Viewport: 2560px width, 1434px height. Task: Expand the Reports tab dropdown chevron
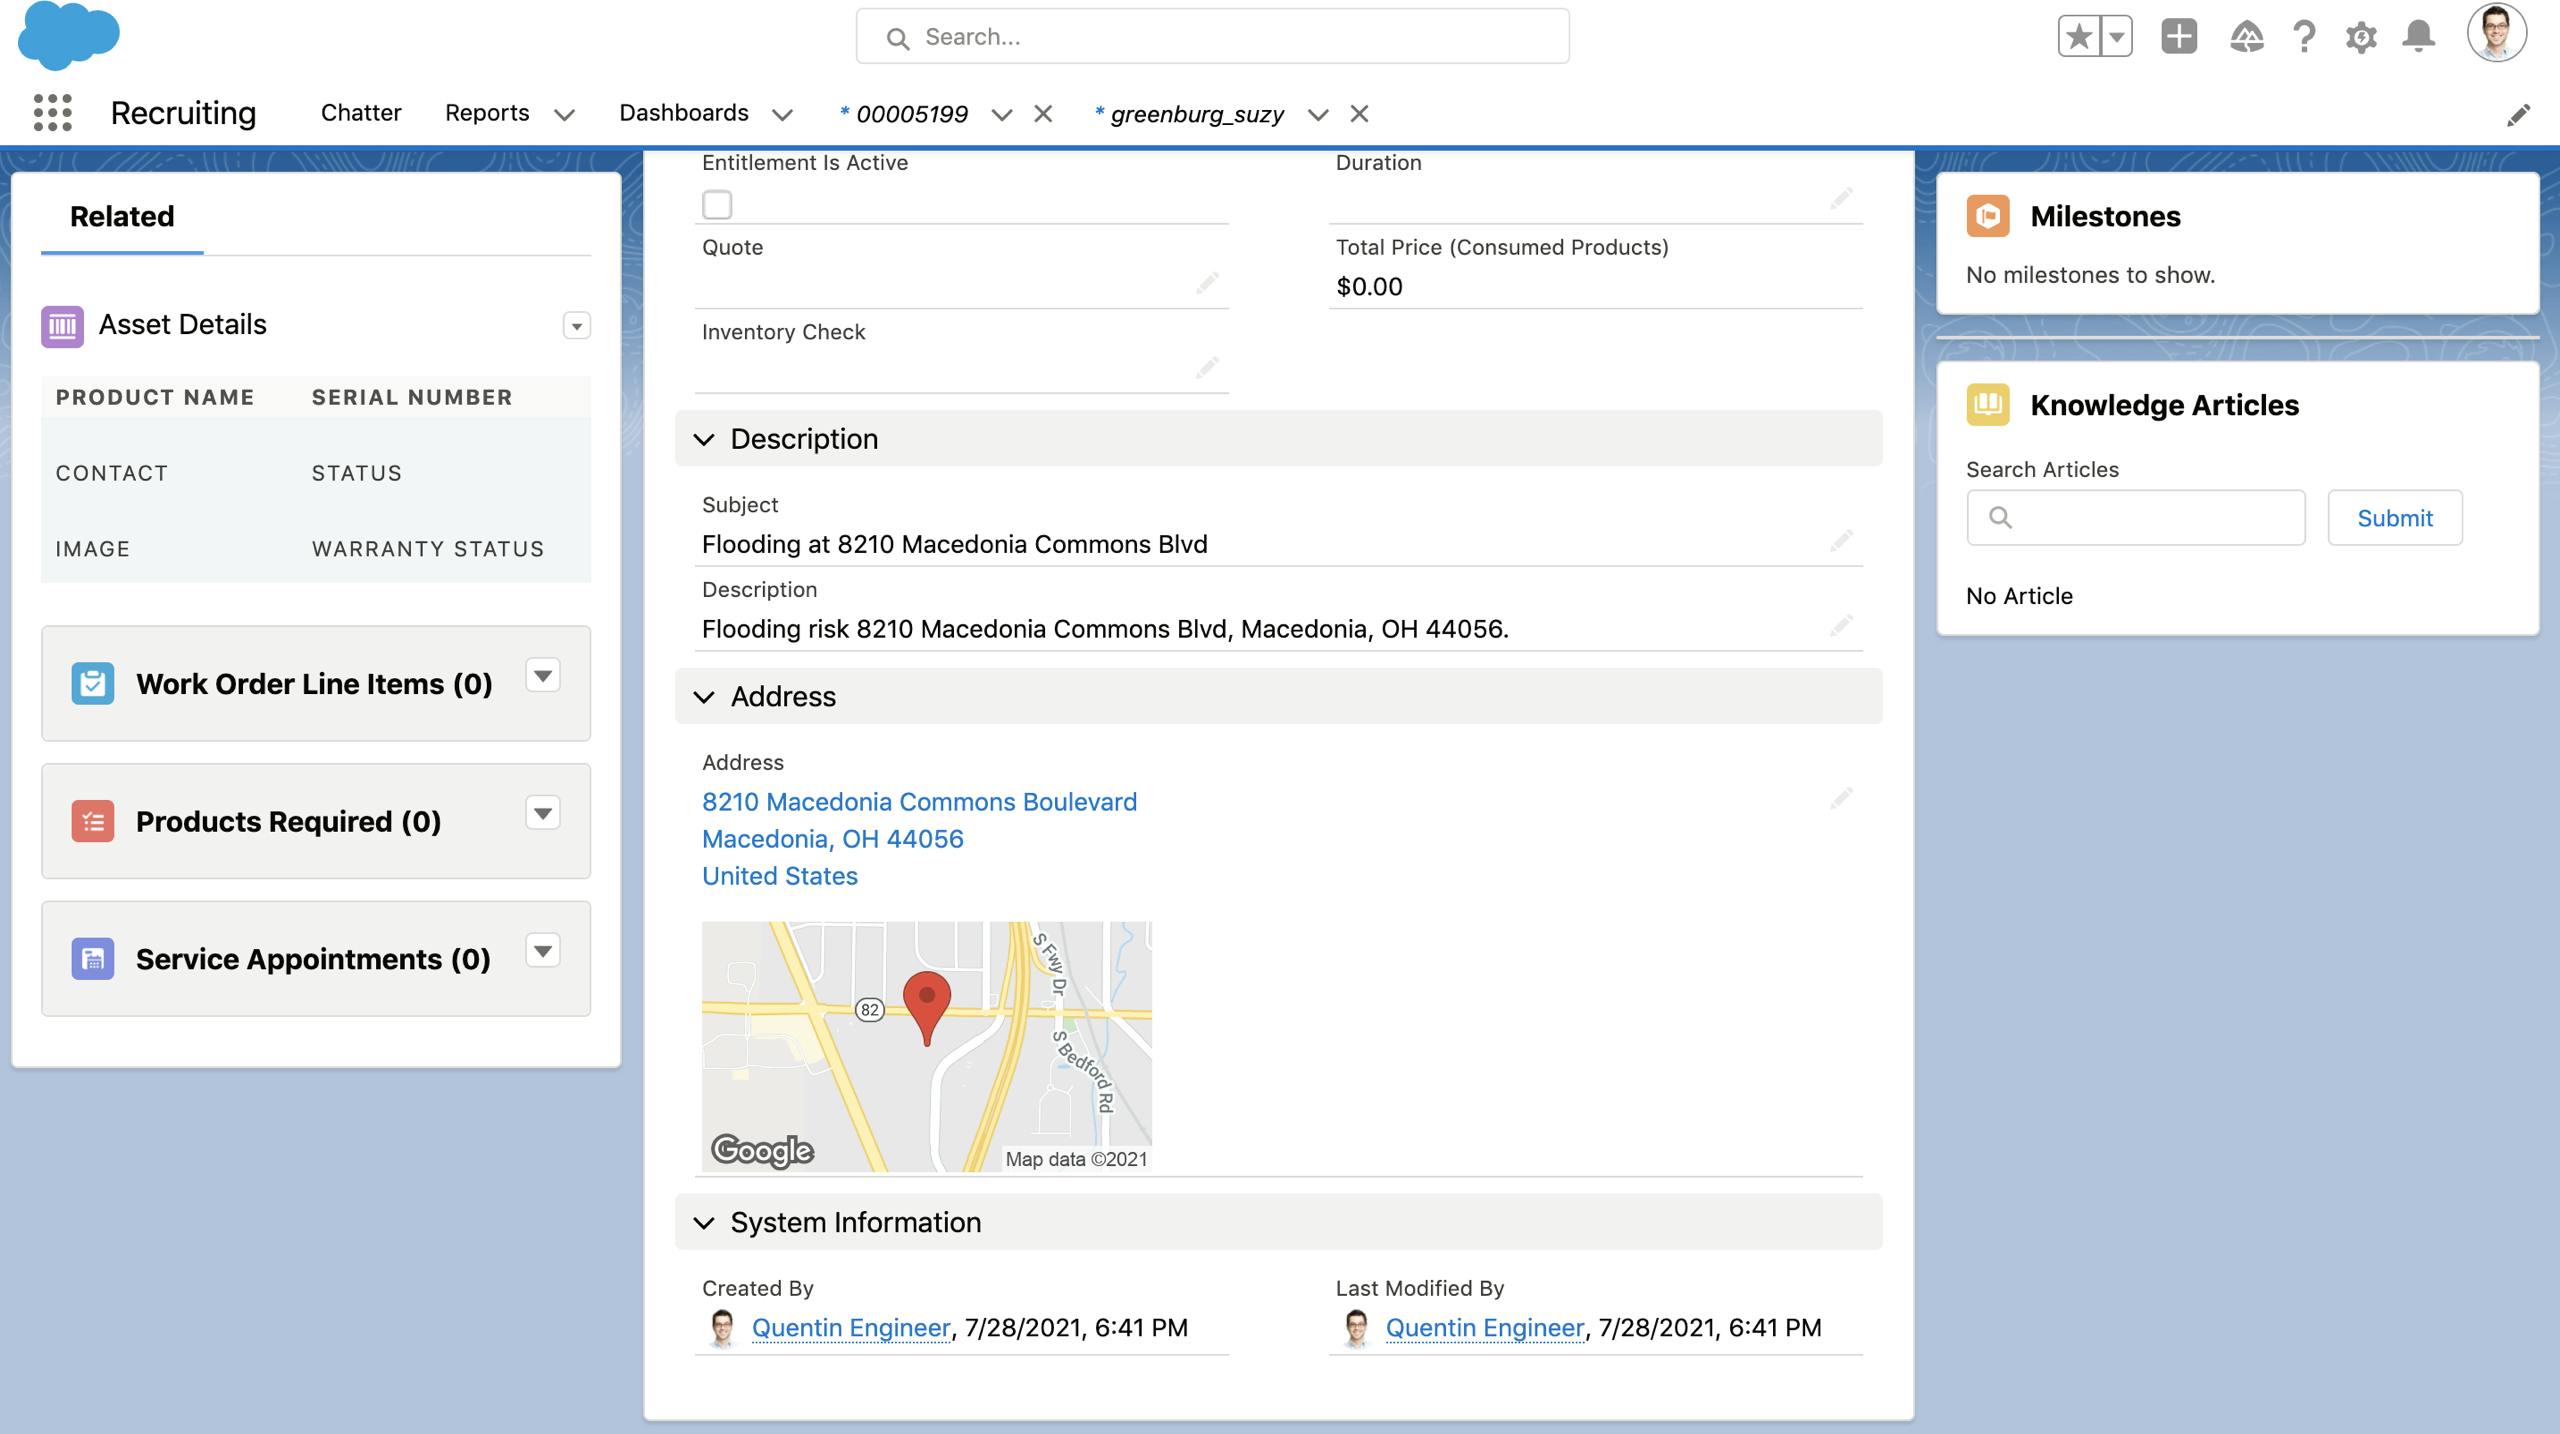click(x=565, y=115)
